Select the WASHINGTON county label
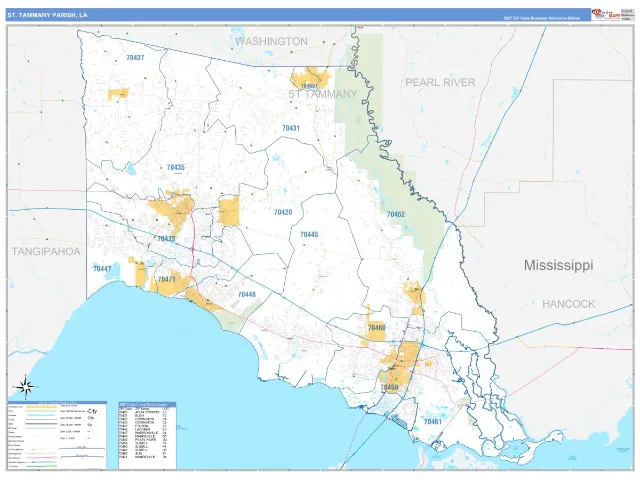Image resolution: width=640 pixels, height=480 pixels. tap(271, 41)
